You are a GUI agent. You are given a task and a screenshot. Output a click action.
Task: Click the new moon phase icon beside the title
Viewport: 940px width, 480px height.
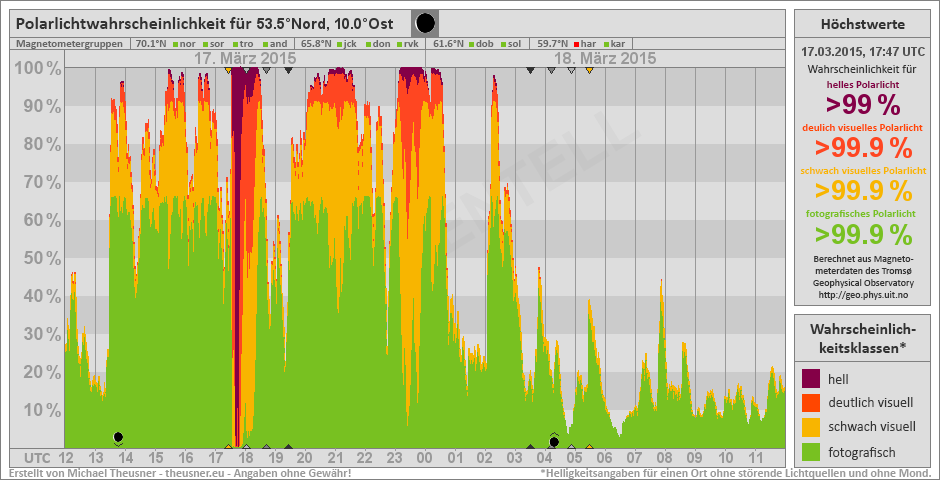(x=425, y=24)
